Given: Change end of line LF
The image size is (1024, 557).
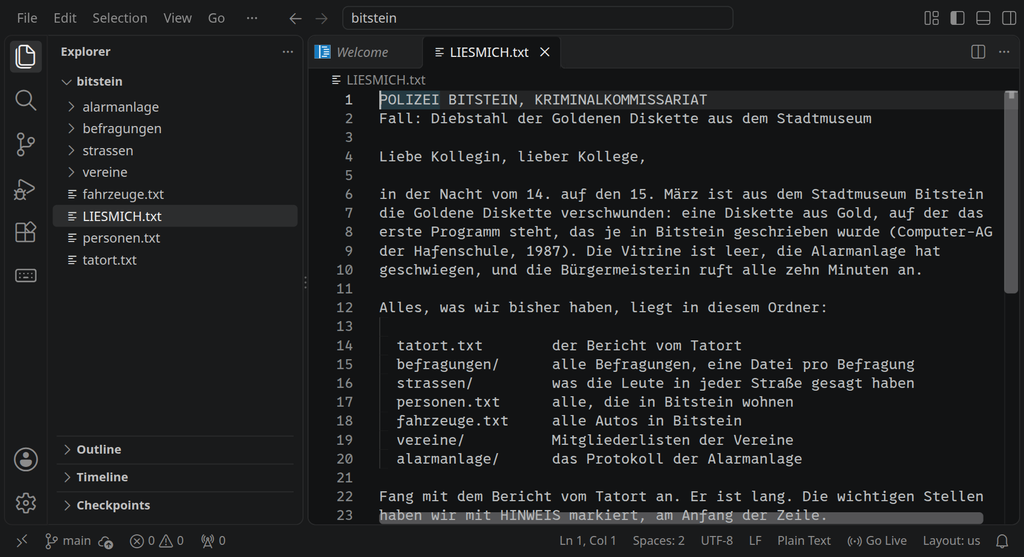Looking at the screenshot, I should click(755, 541).
